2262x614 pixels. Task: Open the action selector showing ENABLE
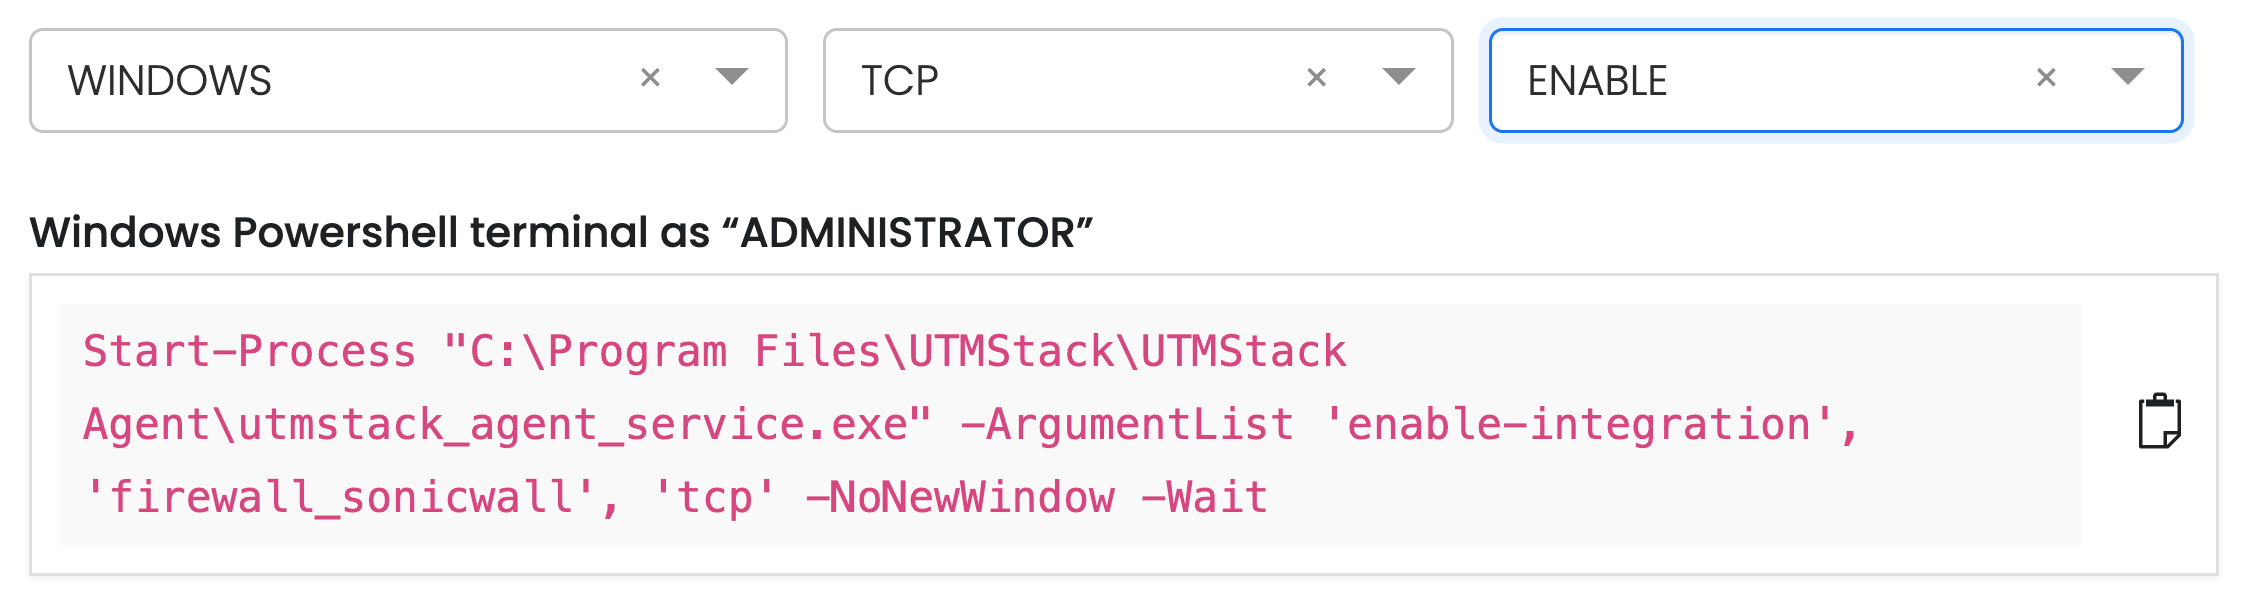coord(1835,80)
